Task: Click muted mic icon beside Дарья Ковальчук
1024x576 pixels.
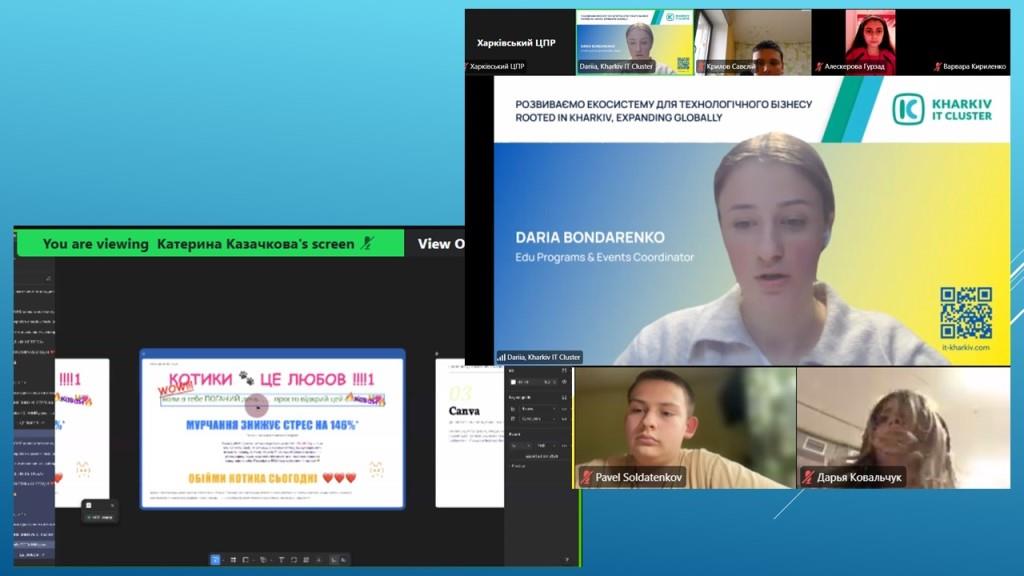Action: tap(808, 478)
